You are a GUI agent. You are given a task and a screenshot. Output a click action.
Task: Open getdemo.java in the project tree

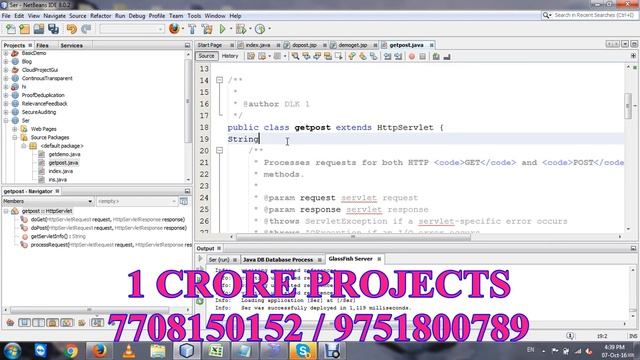pyautogui.click(x=64, y=154)
